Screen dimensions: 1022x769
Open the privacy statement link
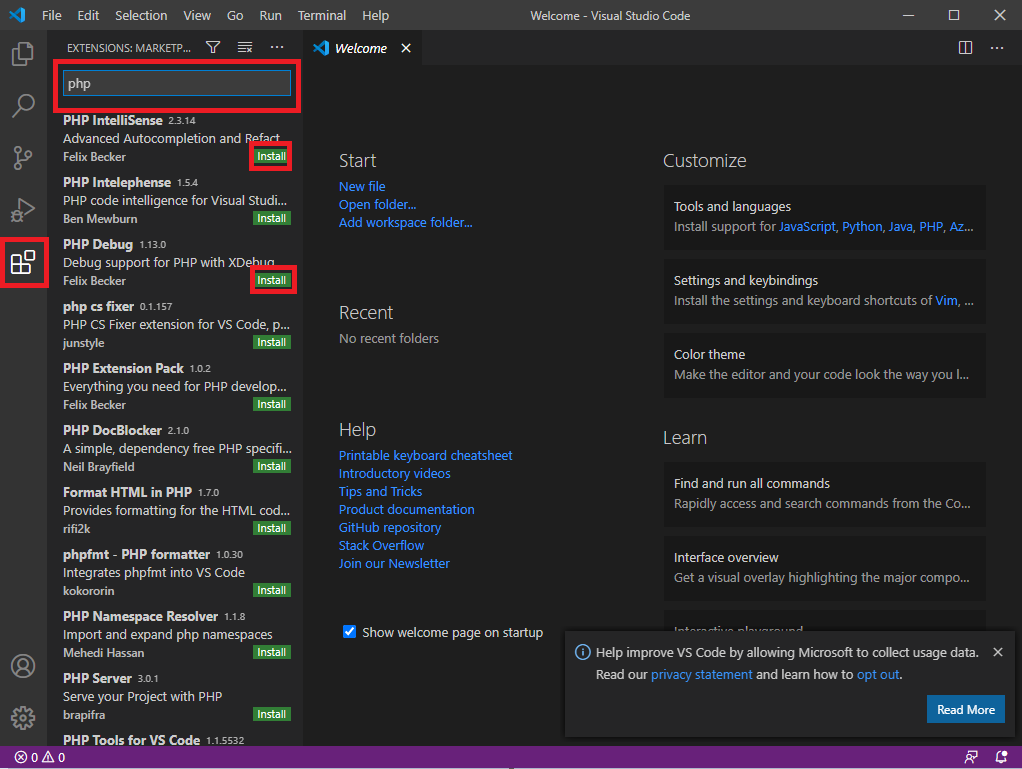pyautogui.click(x=701, y=675)
